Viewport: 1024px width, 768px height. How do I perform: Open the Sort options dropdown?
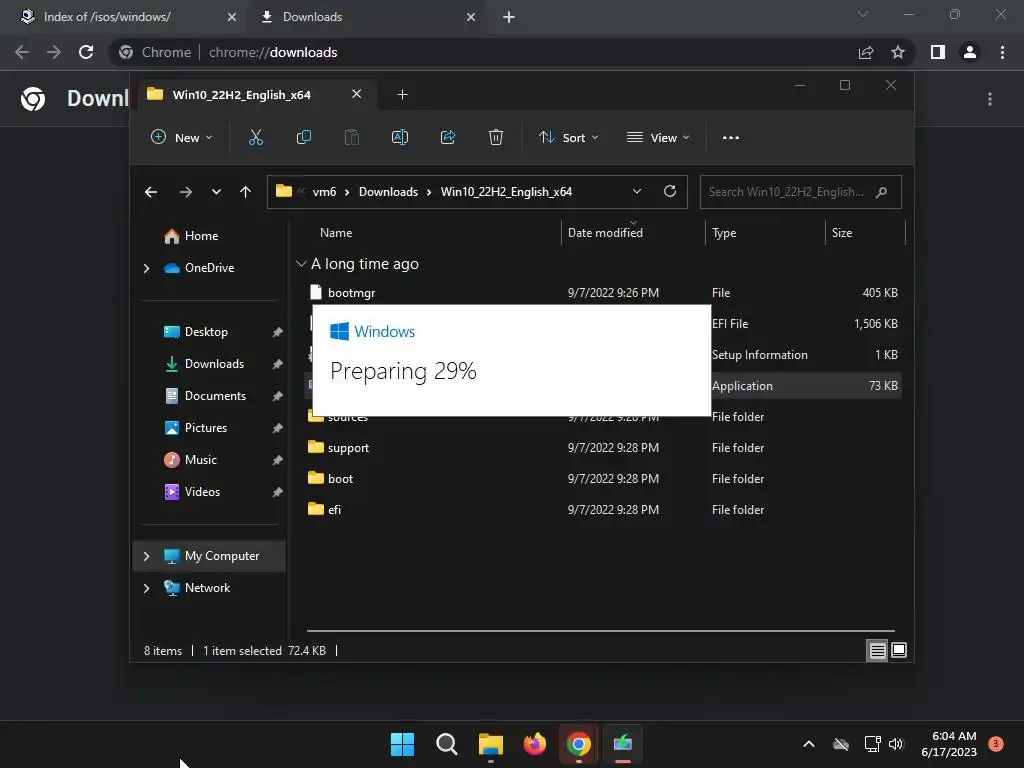point(568,138)
